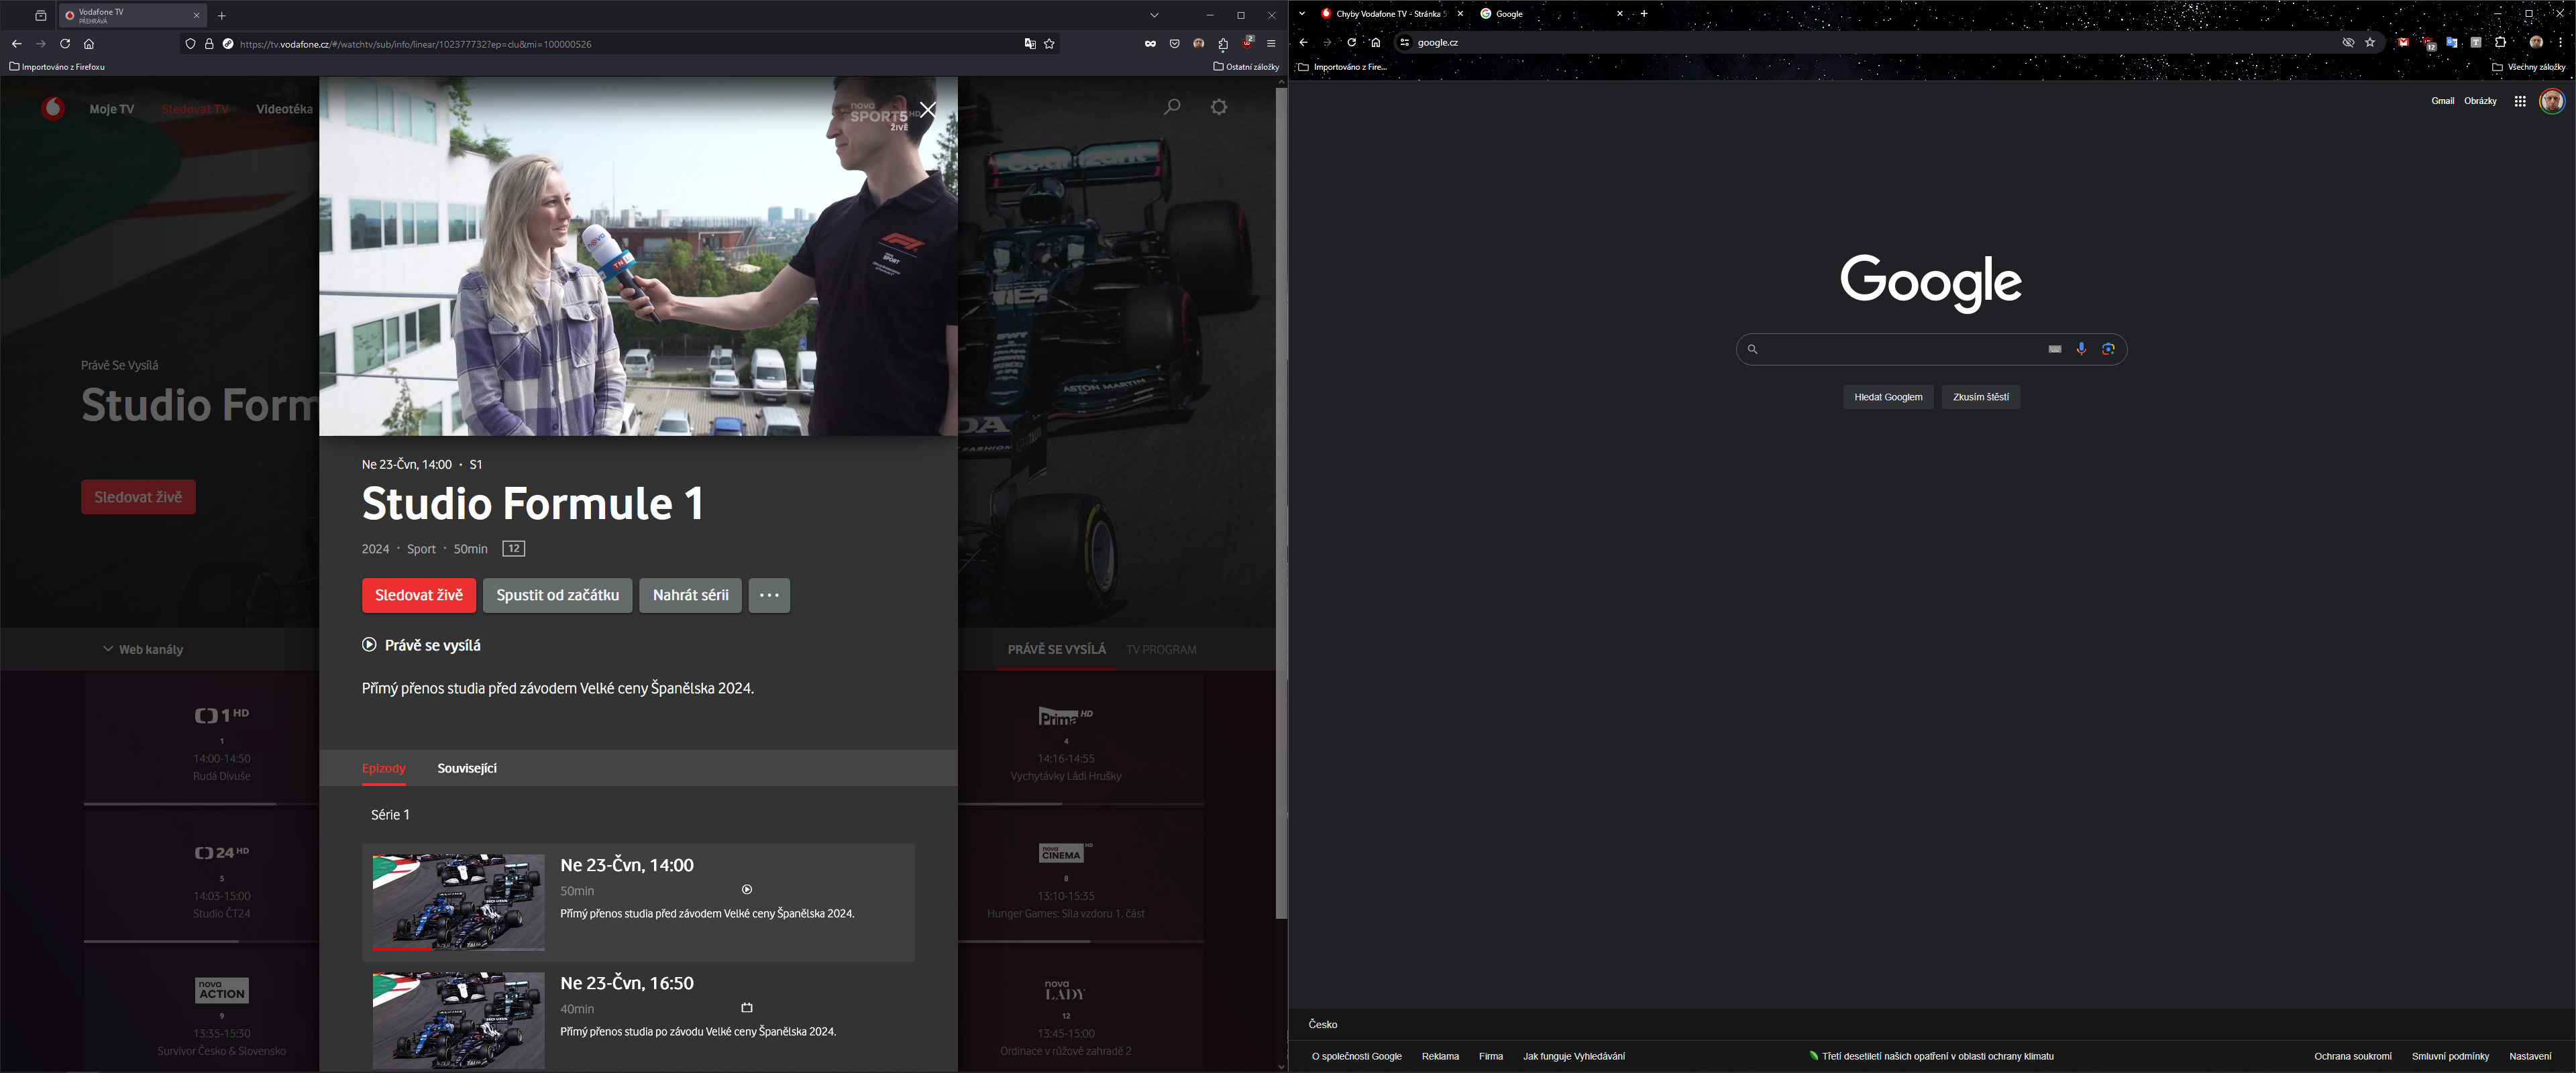This screenshot has height=1073, width=2576.
Task: Click record icon on 16:50 episode
Action: click(x=747, y=1008)
